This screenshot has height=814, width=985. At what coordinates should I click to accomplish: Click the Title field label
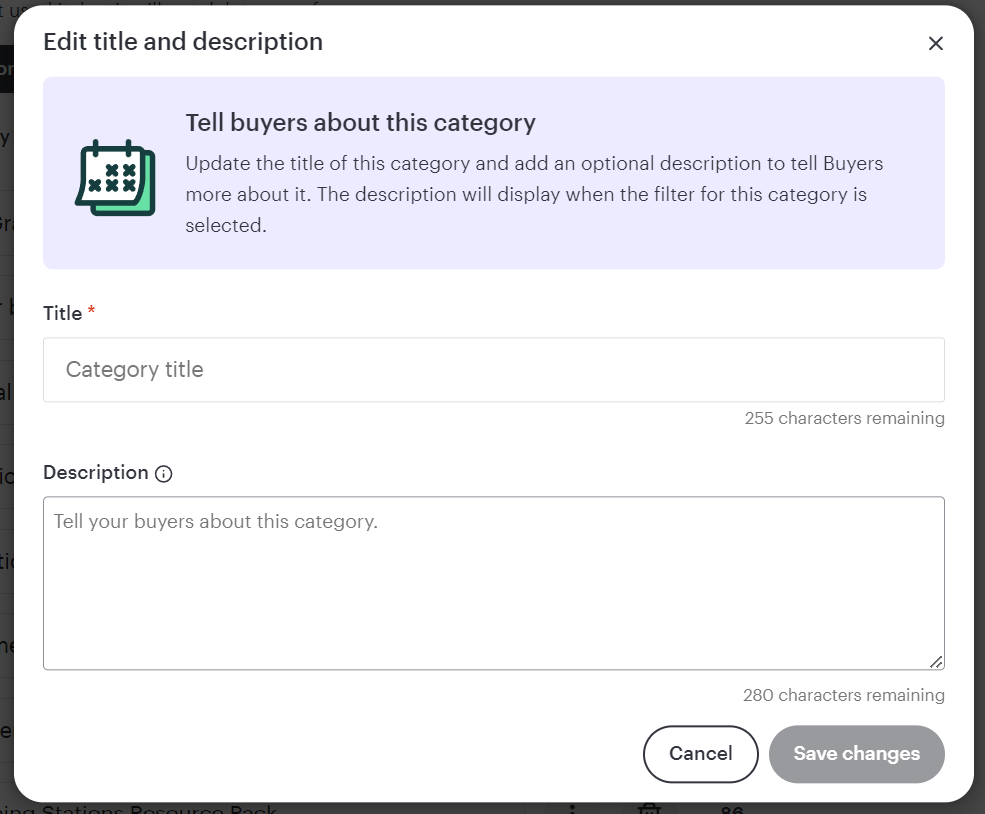pos(62,313)
